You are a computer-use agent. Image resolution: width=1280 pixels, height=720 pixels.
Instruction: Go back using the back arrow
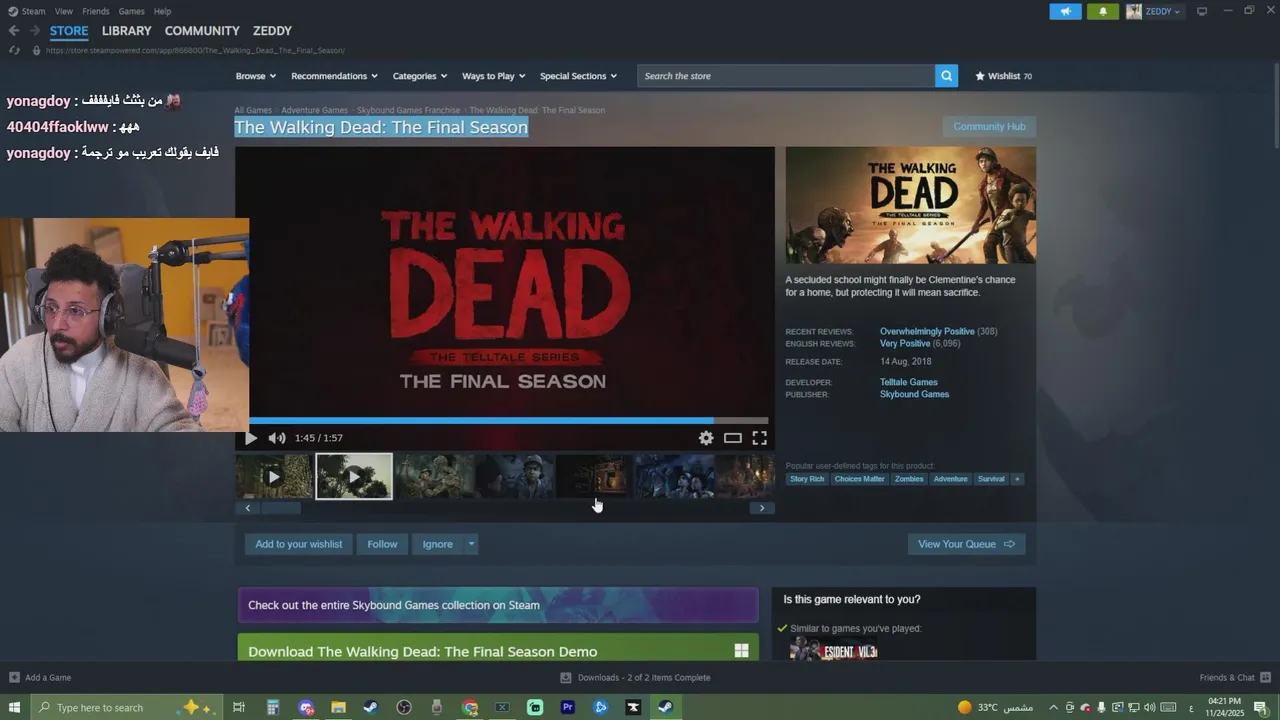point(14,31)
